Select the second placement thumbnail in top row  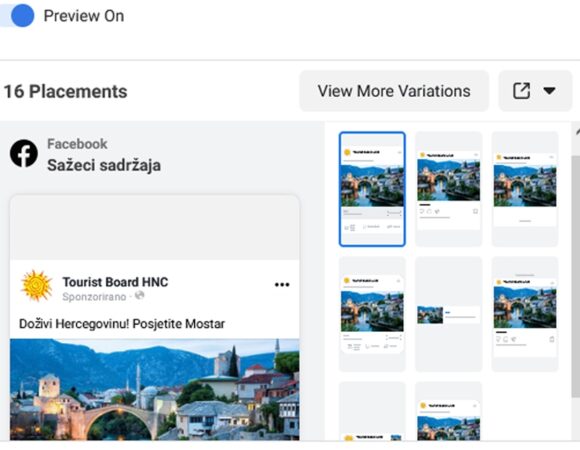coord(448,189)
